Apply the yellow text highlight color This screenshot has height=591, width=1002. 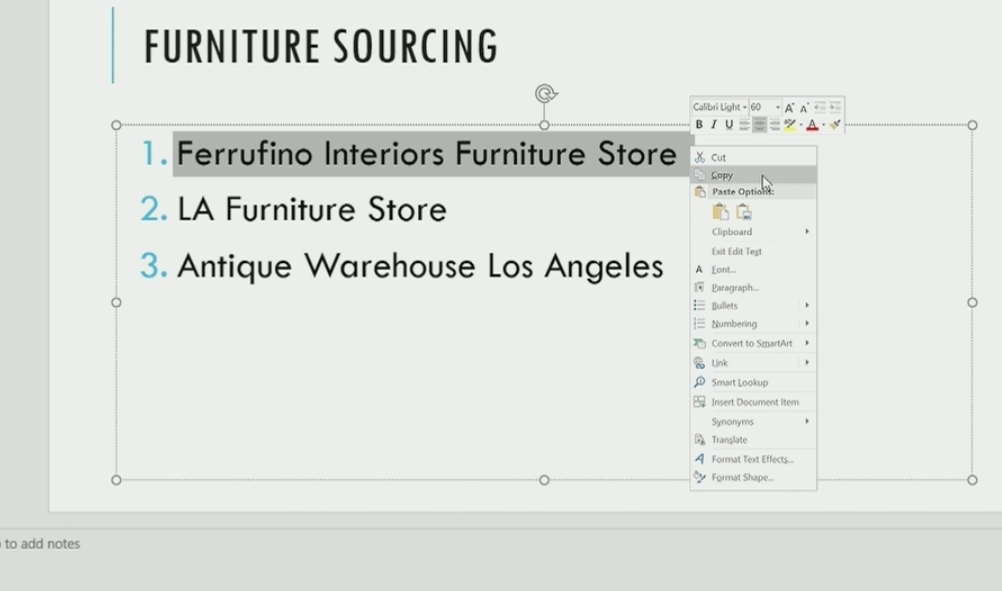[x=790, y=125]
